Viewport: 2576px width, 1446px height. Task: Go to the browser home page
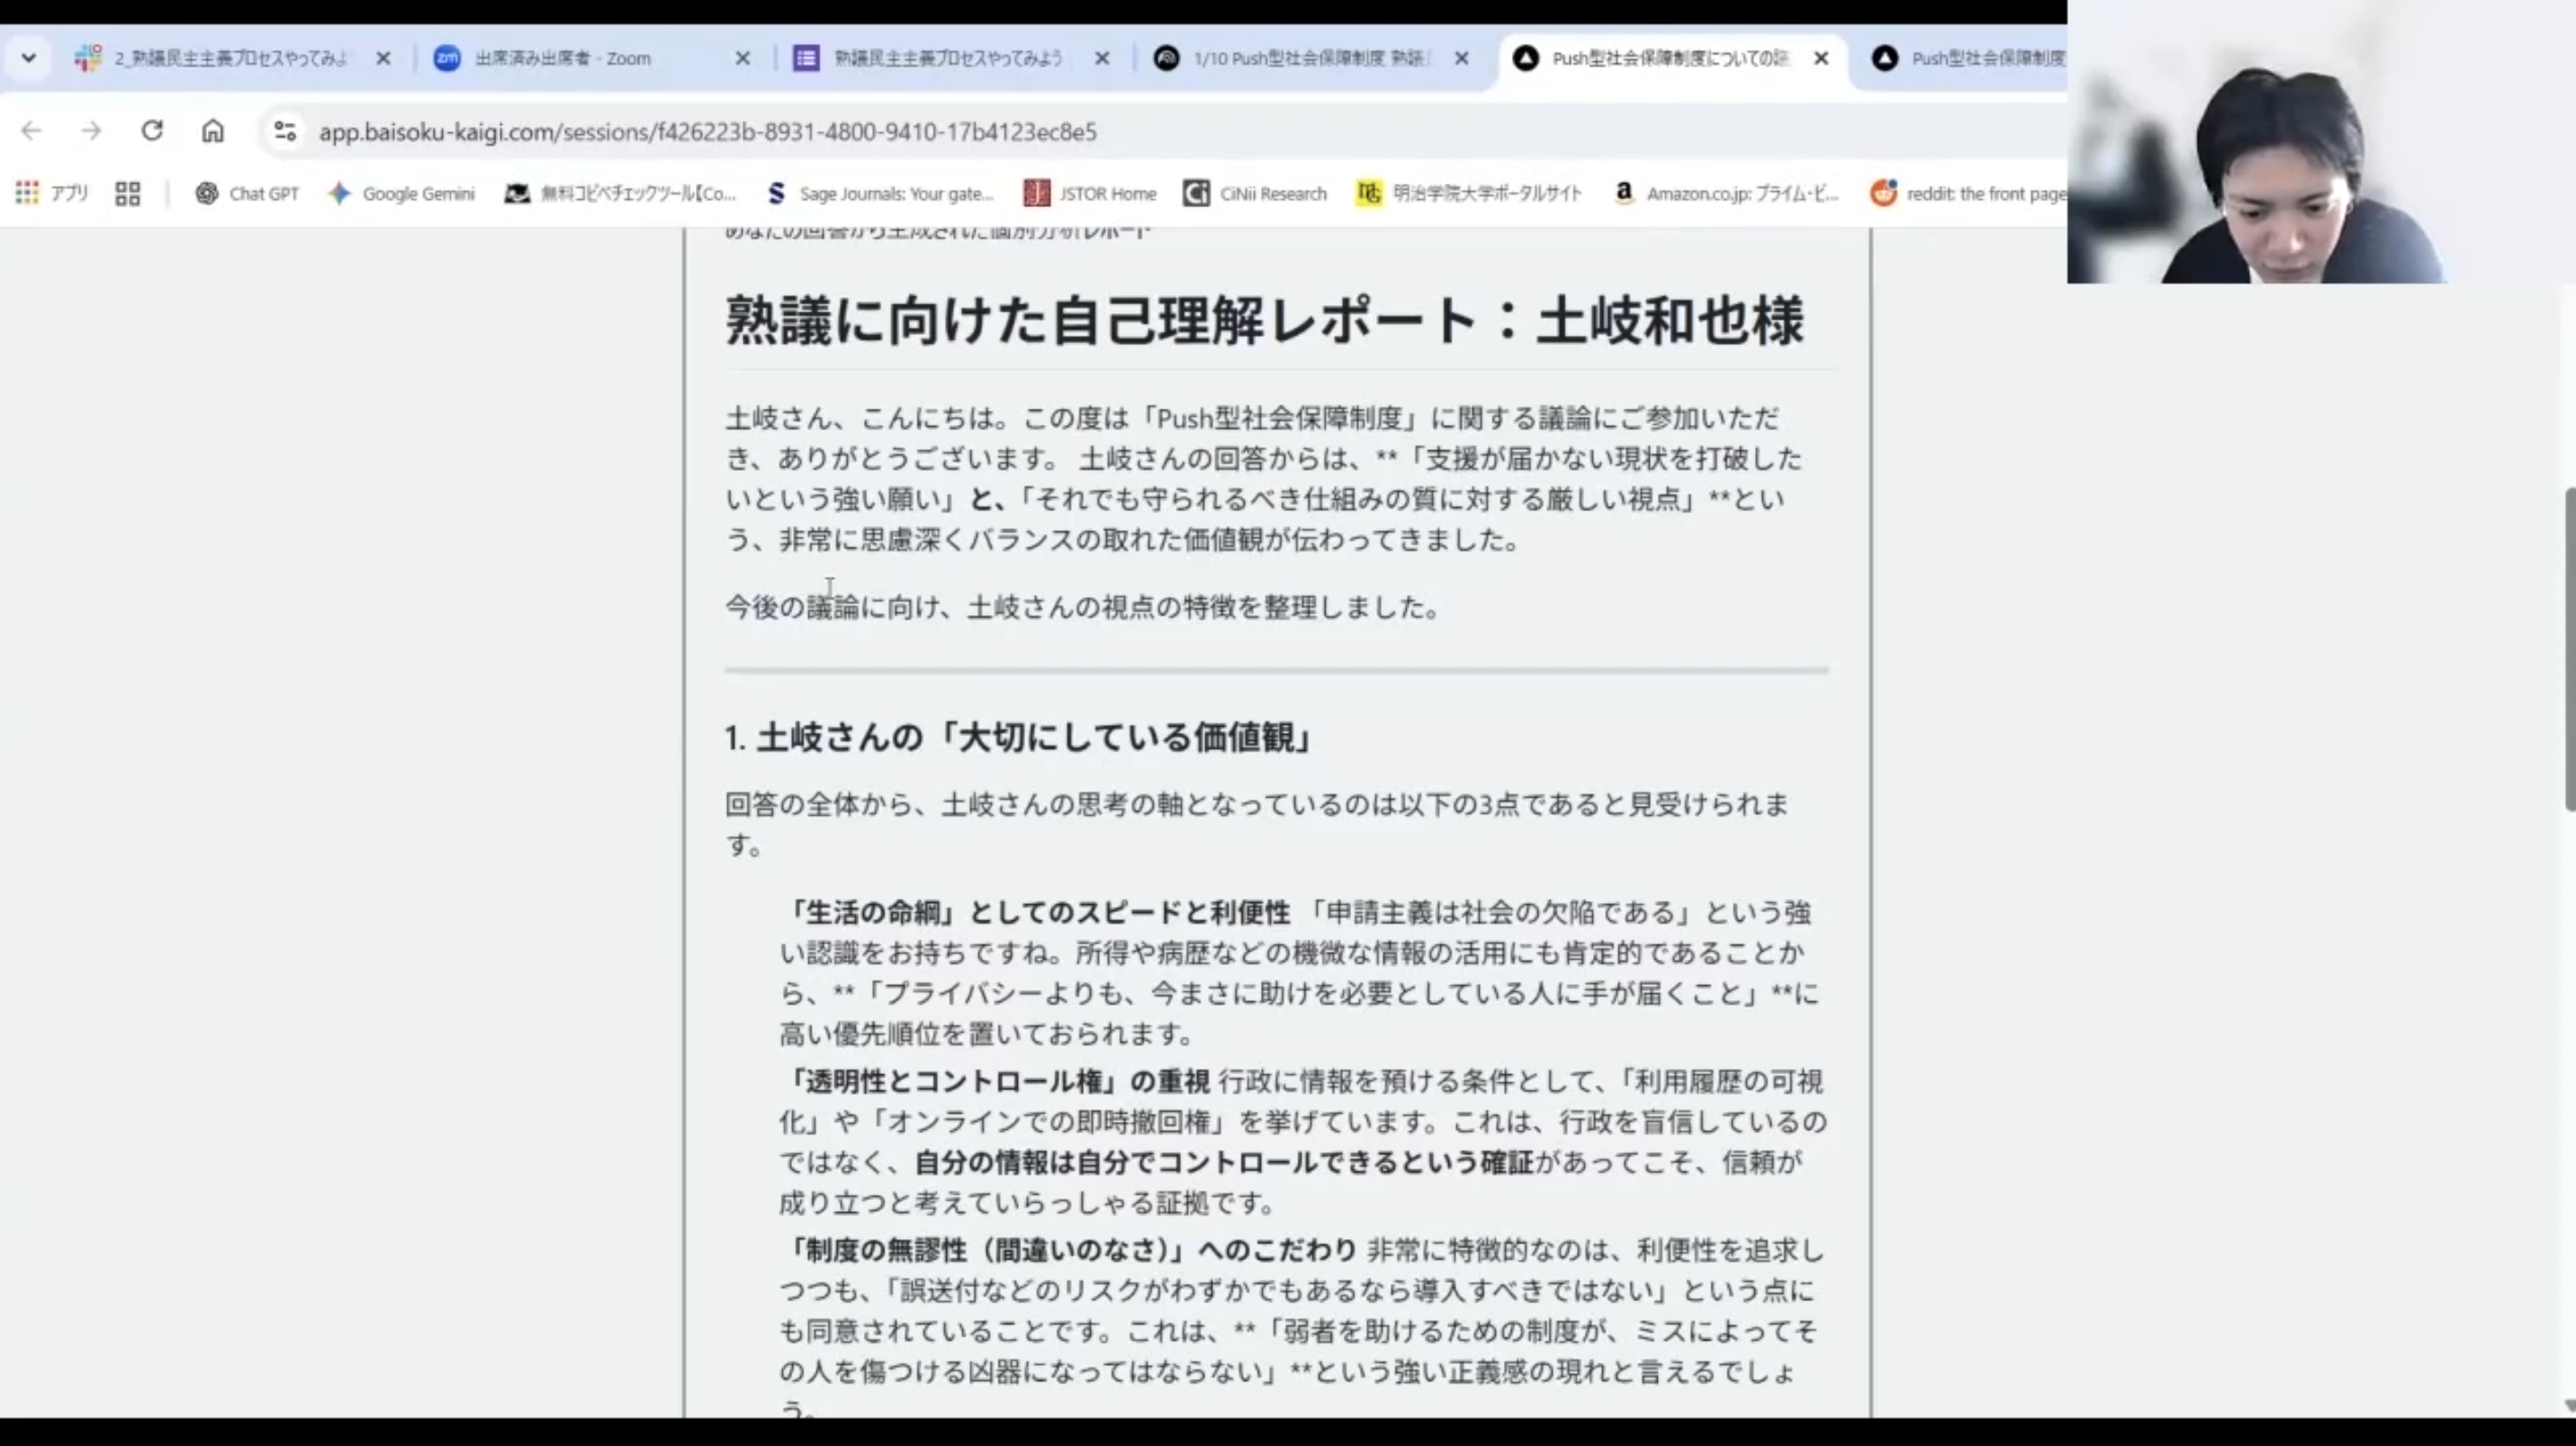pyautogui.click(x=213, y=131)
